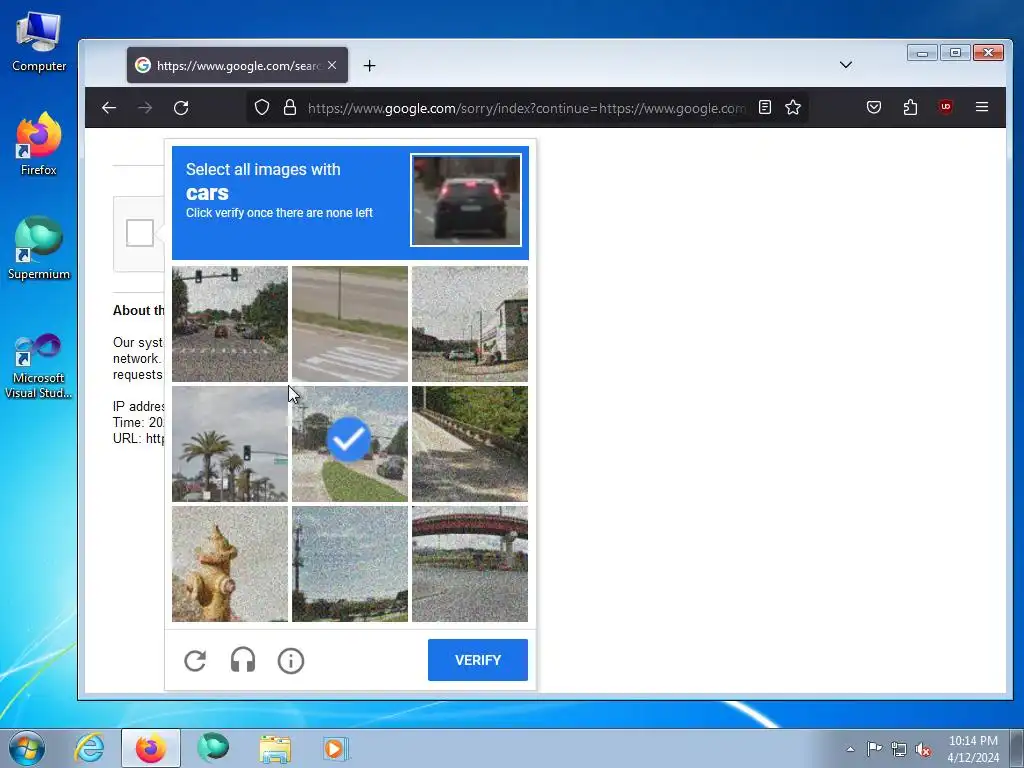Launch Internet Explorer from taskbar
The width and height of the screenshot is (1024, 768).
(89, 748)
